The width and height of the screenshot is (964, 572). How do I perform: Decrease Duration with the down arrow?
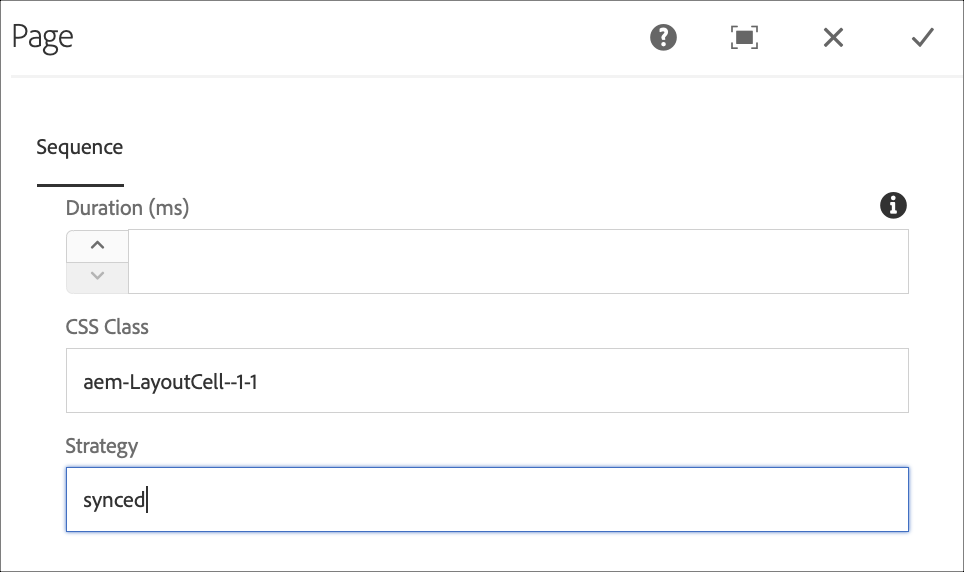click(x=97, y=276)
